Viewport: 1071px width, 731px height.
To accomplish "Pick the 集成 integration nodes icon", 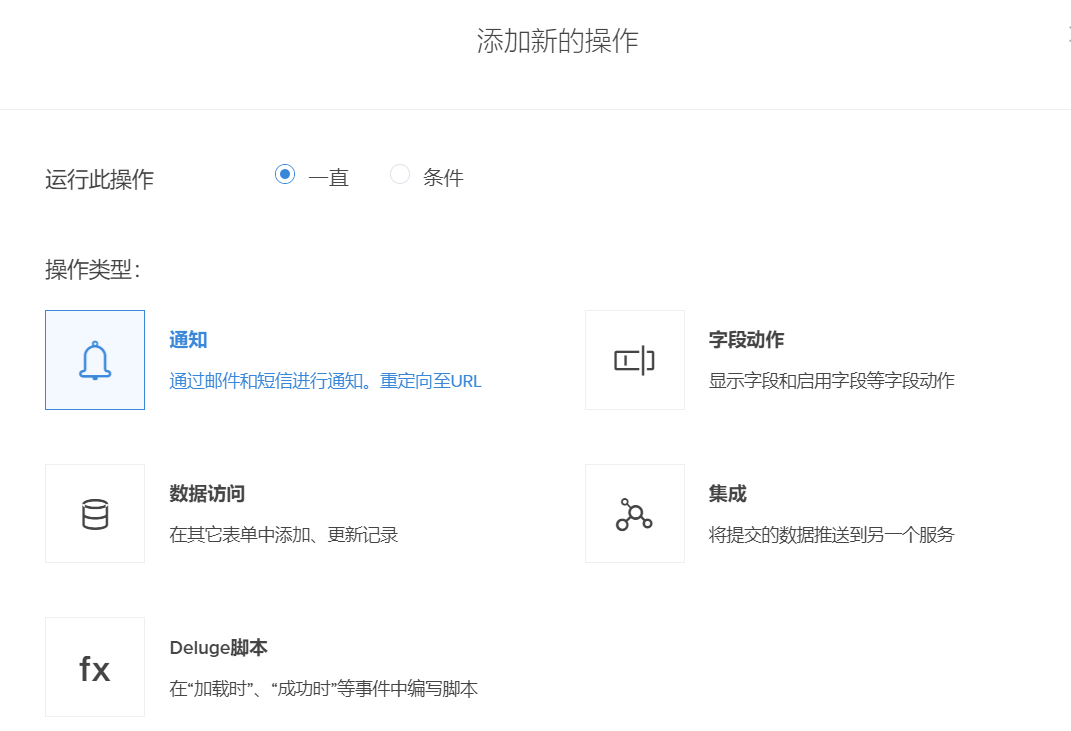I will click(634, 514).
